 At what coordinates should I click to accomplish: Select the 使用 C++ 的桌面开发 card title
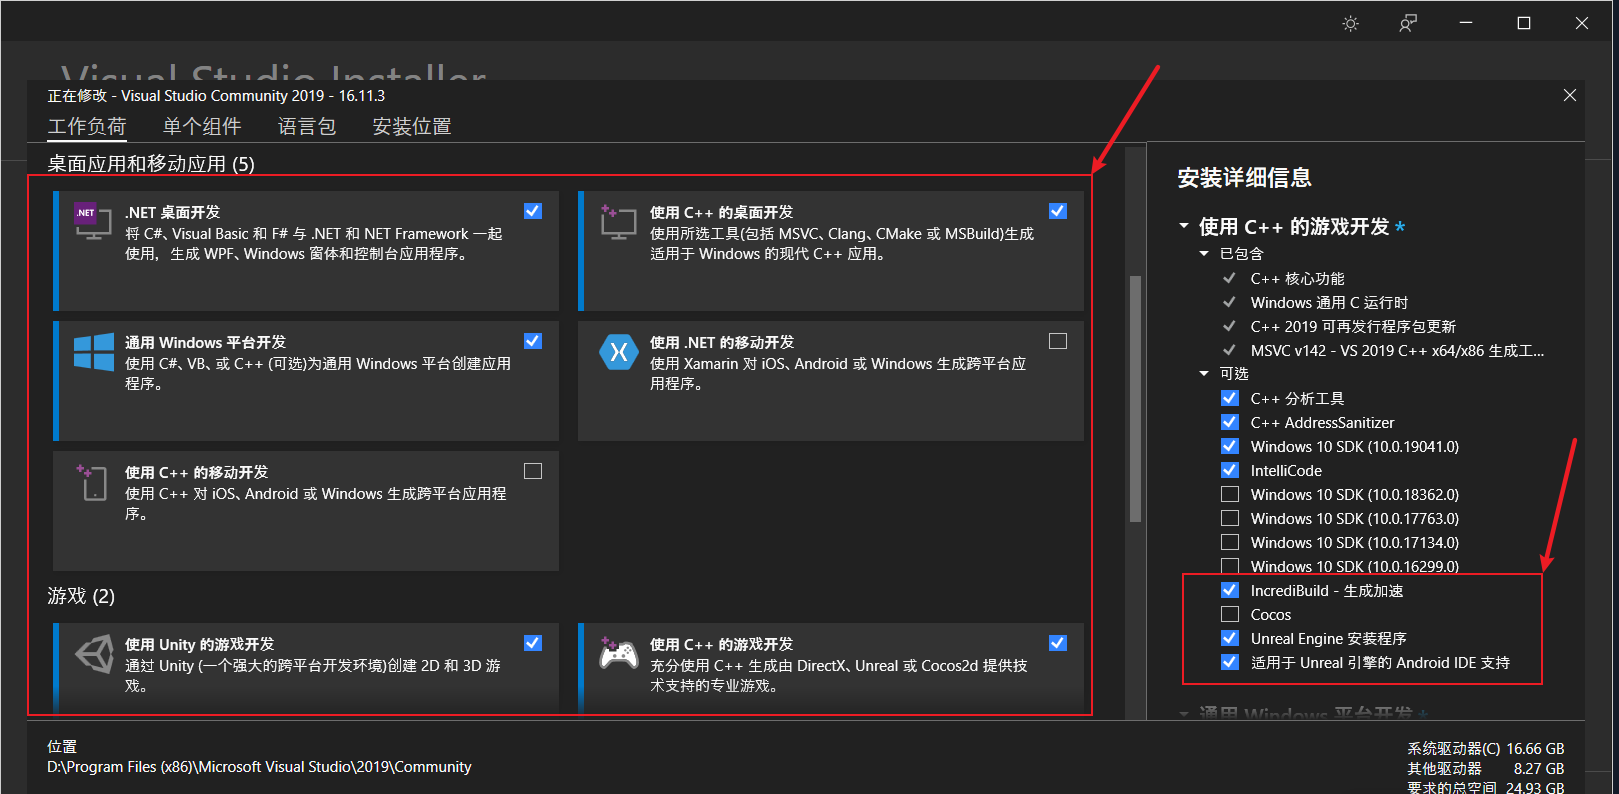click(721, 212)
